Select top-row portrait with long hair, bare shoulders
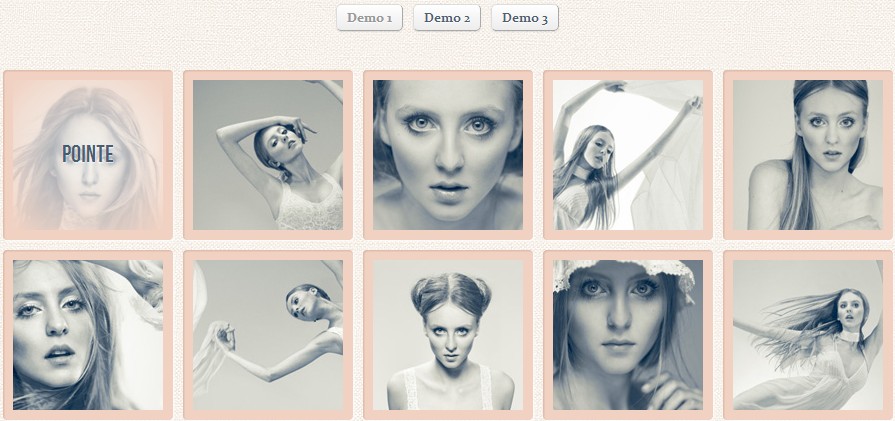Image resolution: width=895 pixels, height=421 pixels. click(x=808, y=155)
